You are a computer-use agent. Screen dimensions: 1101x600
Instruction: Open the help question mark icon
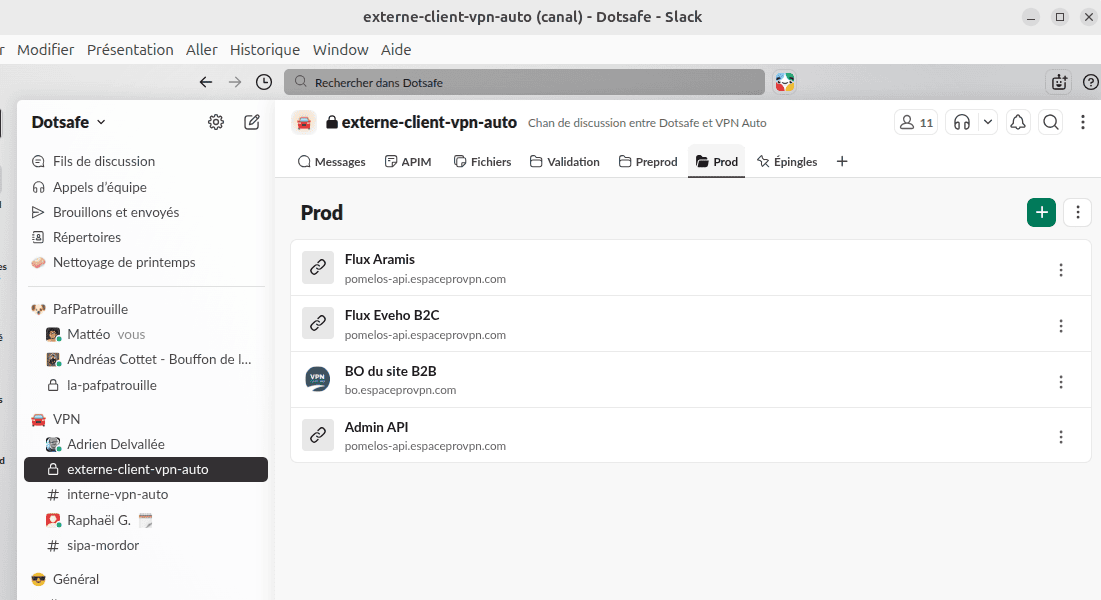pyautogui.click(x=1090, y=82)
